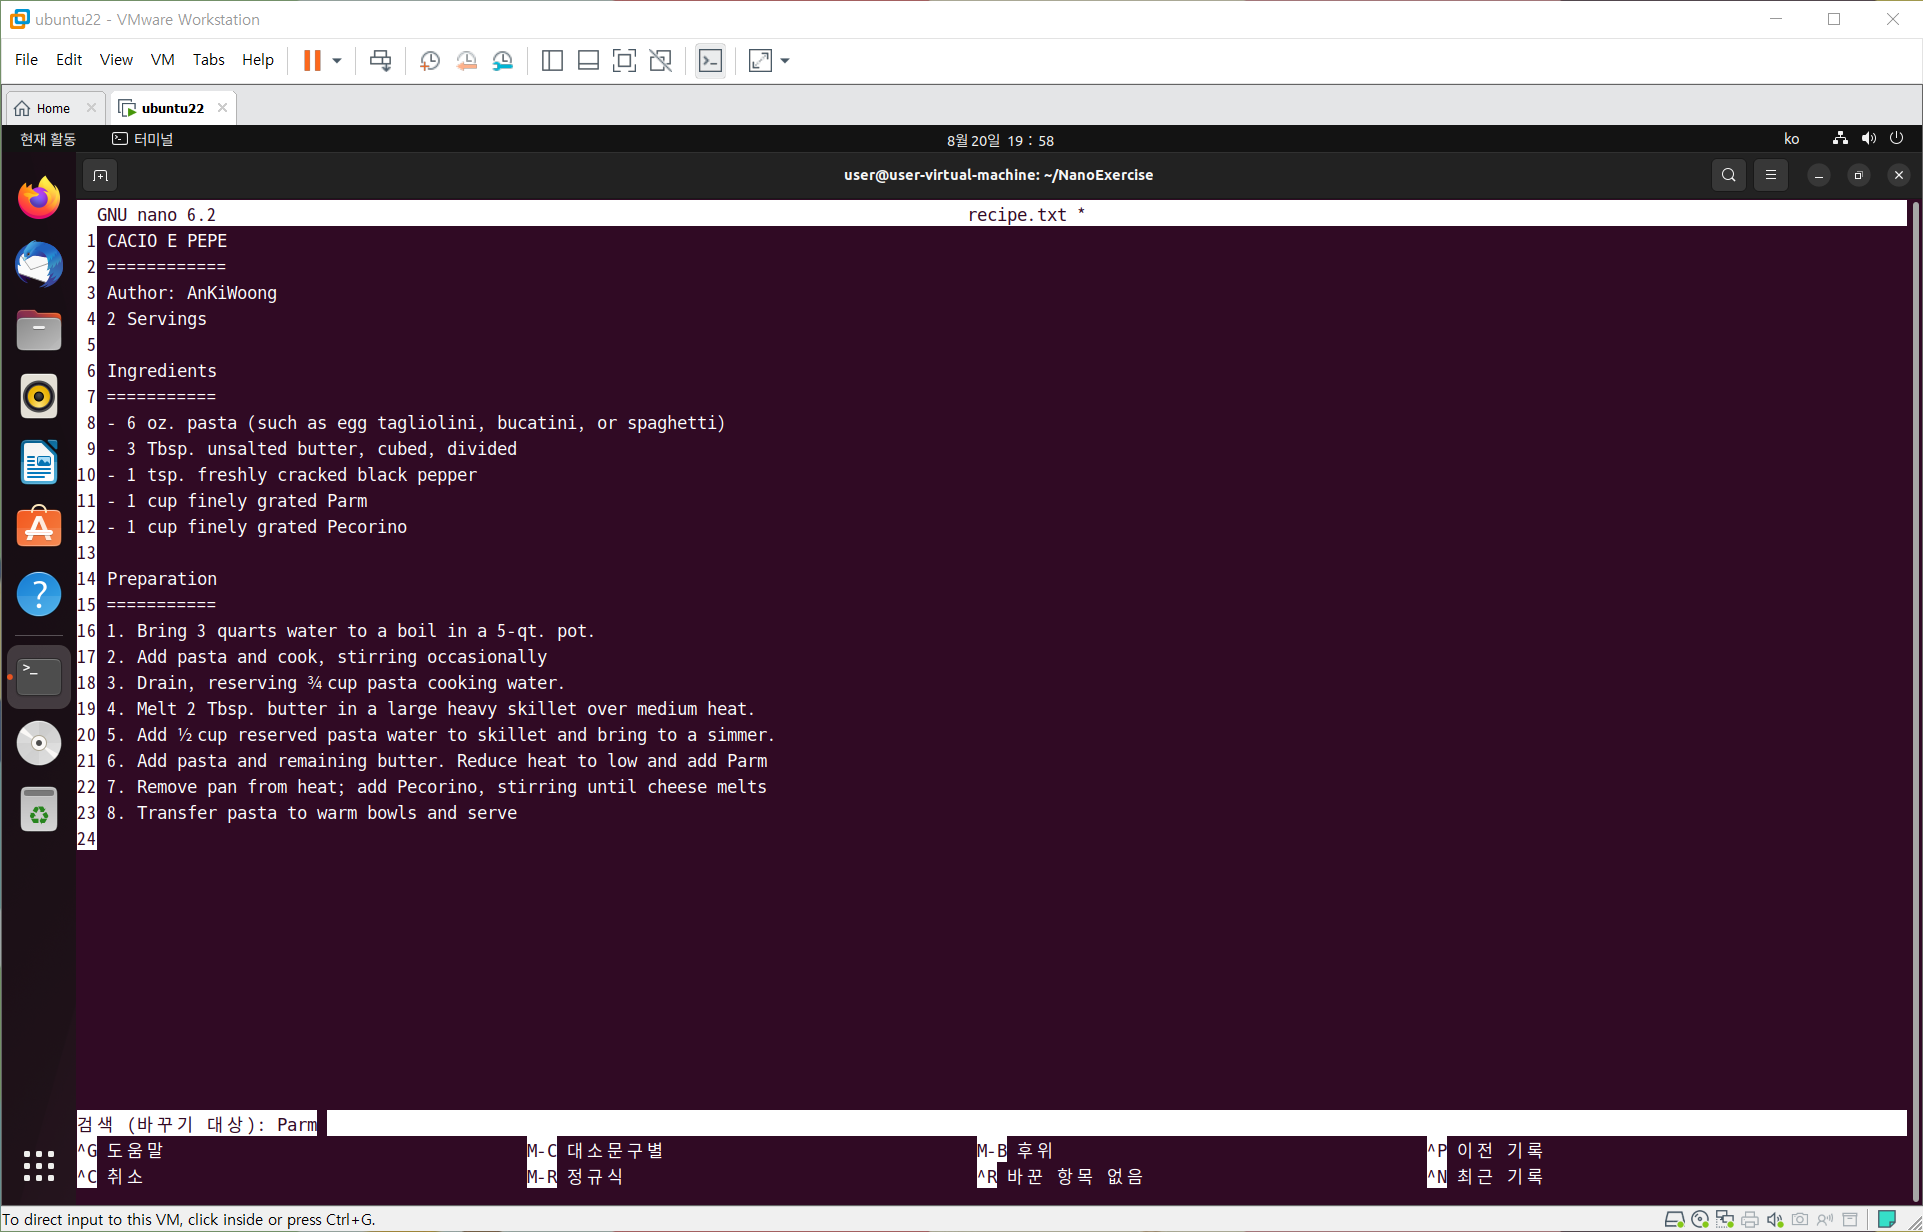Take a snapshot of the VM
The image size is (1923, 1232).
tap(430, 61)
